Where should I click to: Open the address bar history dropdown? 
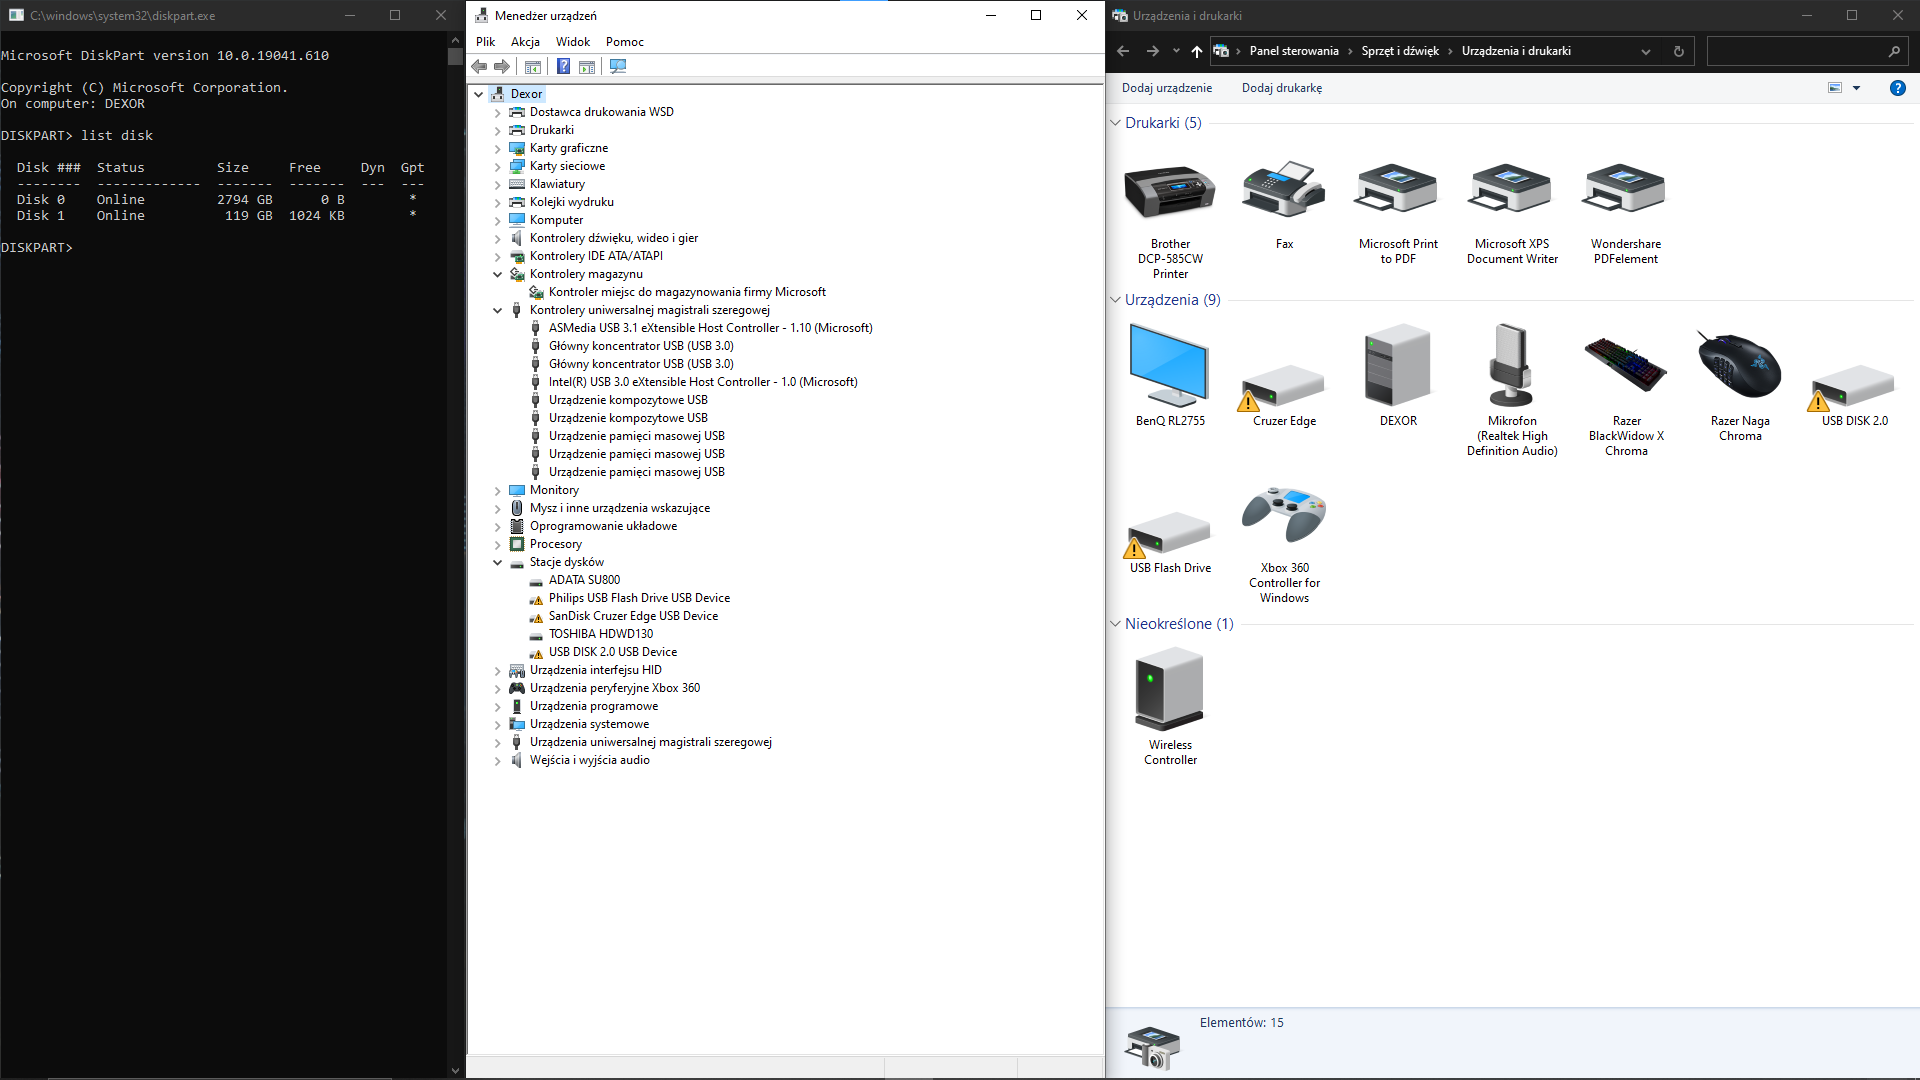click(1646, 51)
